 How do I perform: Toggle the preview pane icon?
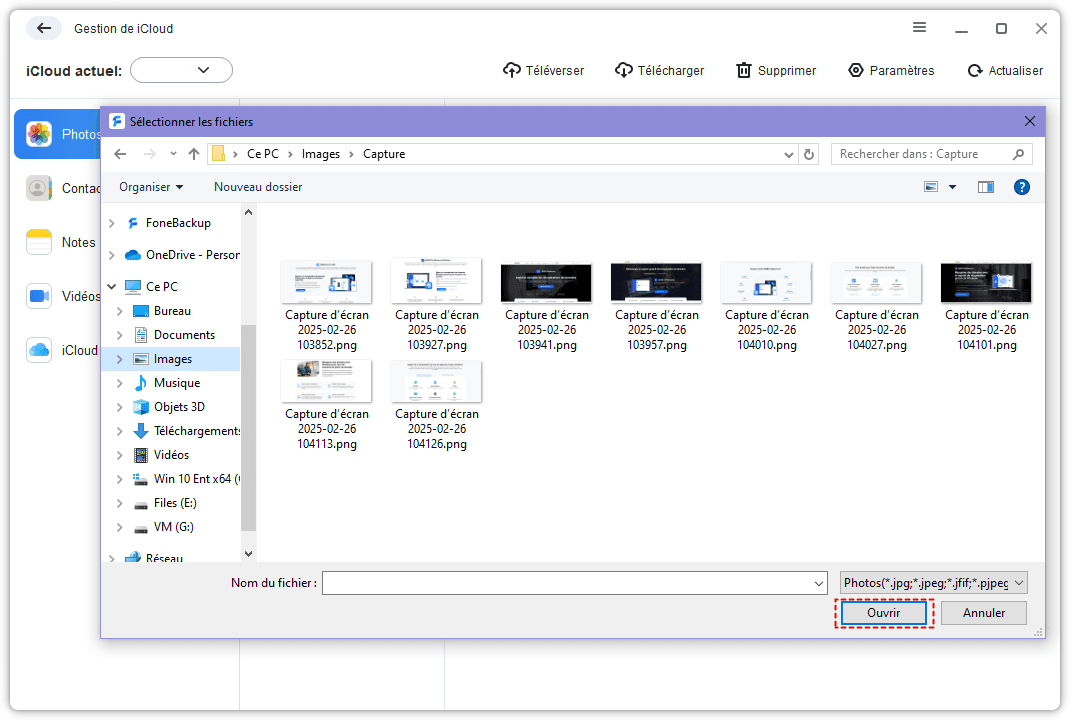tap(985, 187)
